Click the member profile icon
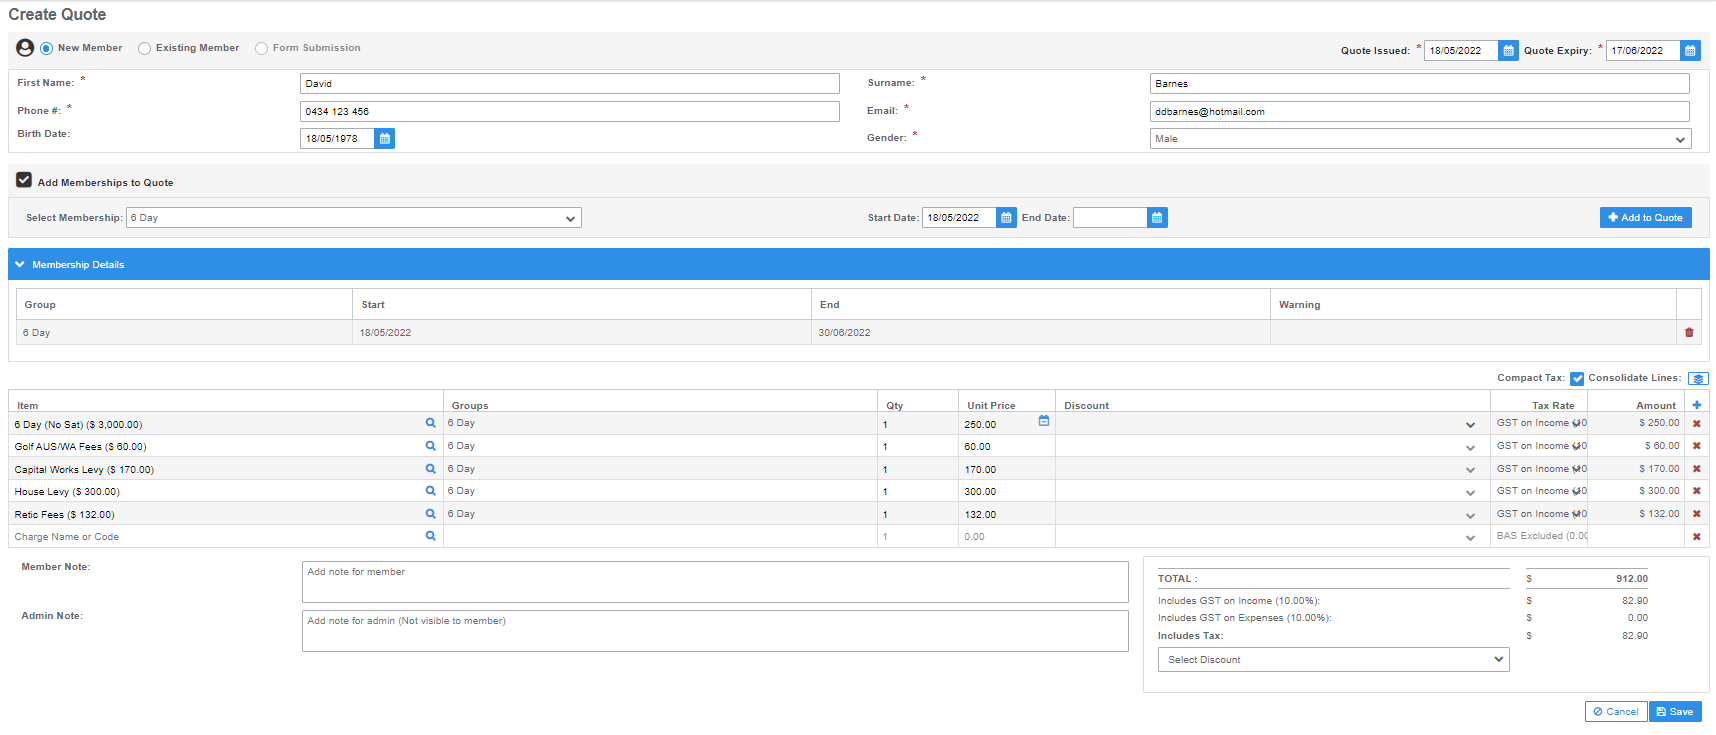Screen dimensions: 1716x735 click(25, 48)
